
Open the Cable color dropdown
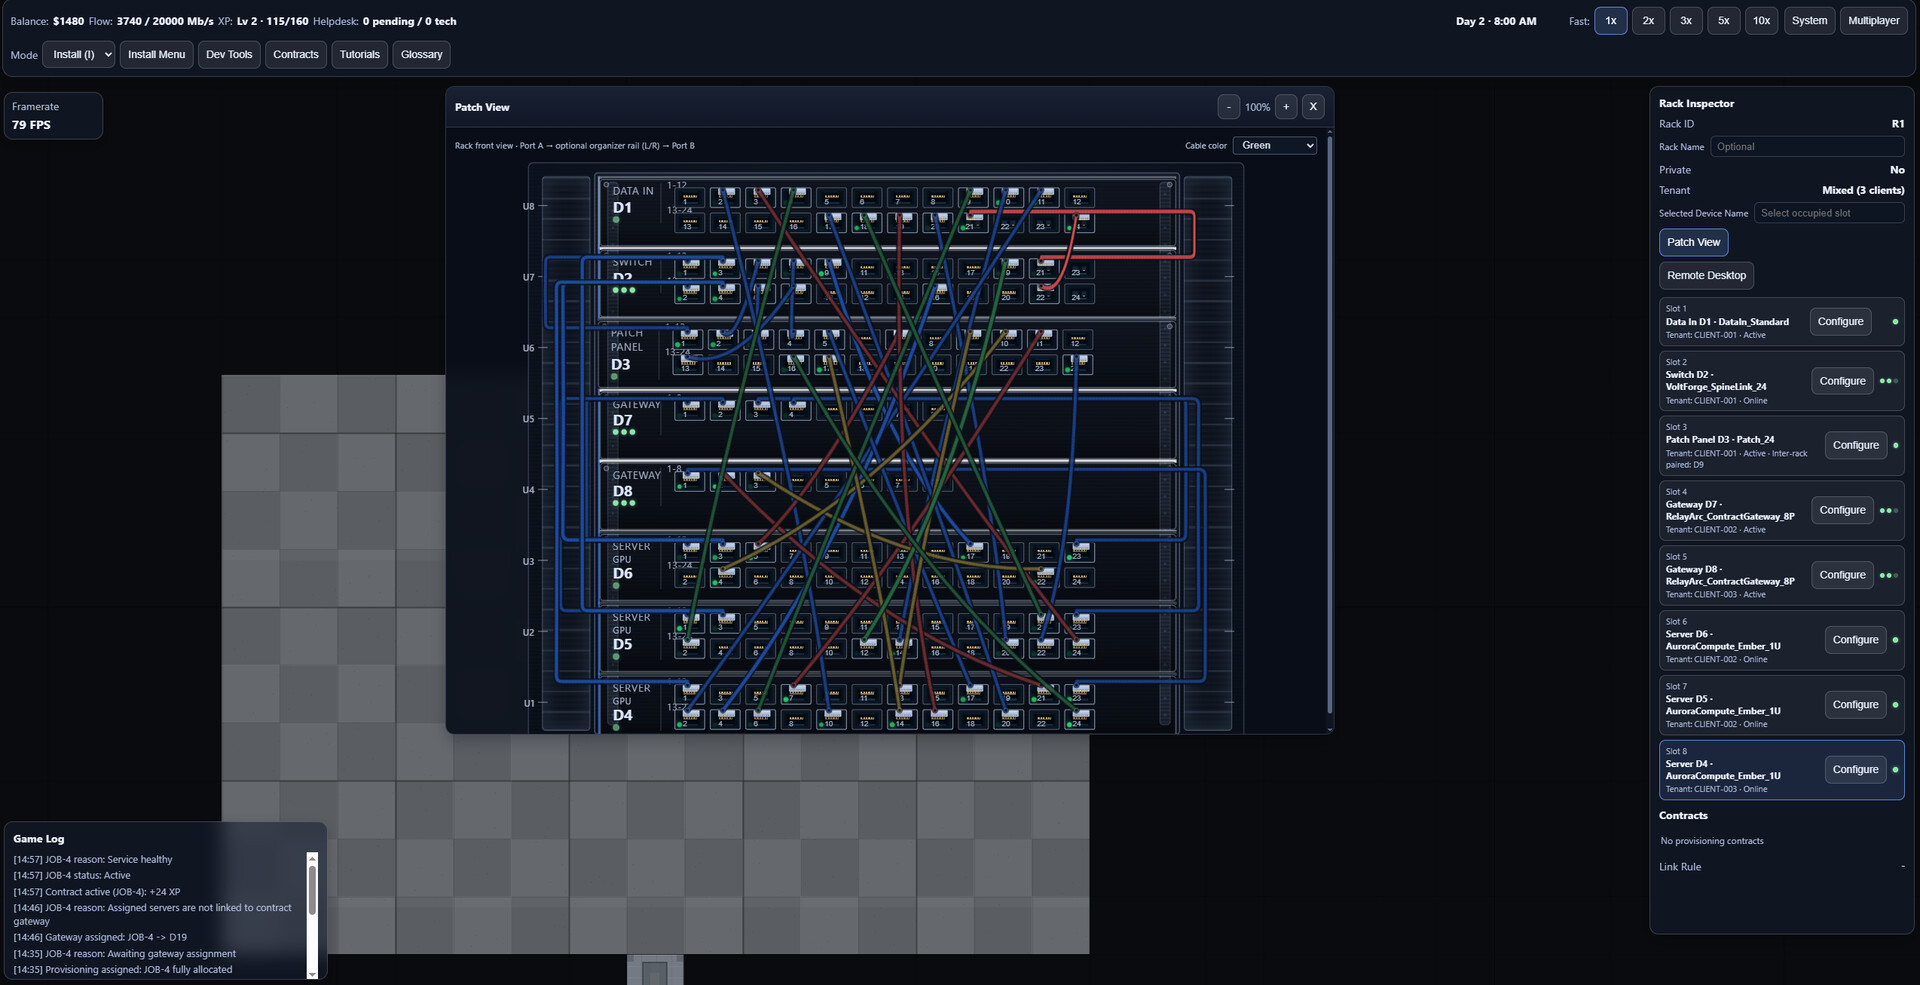tap(1274, 146)
